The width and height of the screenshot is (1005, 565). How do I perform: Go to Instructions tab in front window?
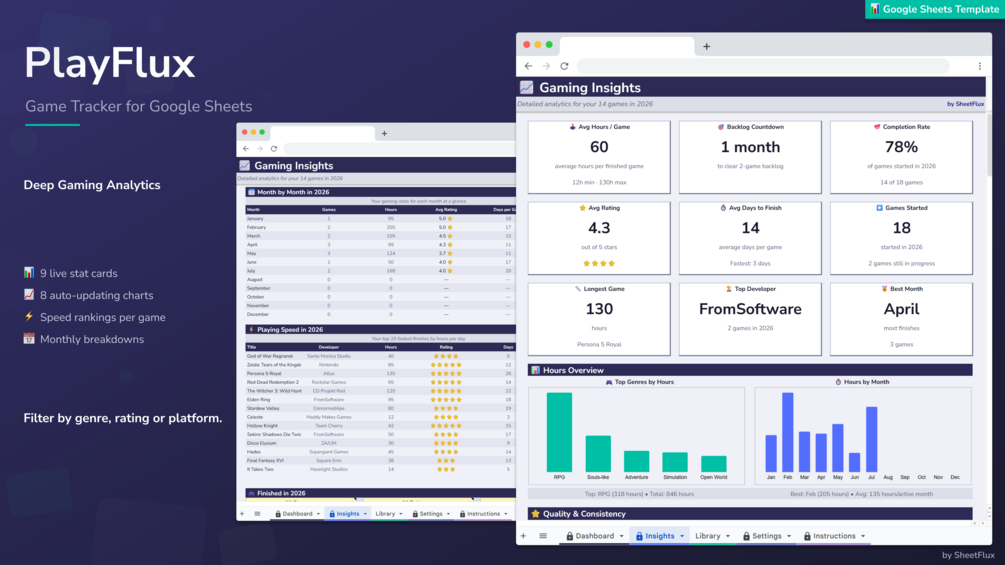pos(834,536)
